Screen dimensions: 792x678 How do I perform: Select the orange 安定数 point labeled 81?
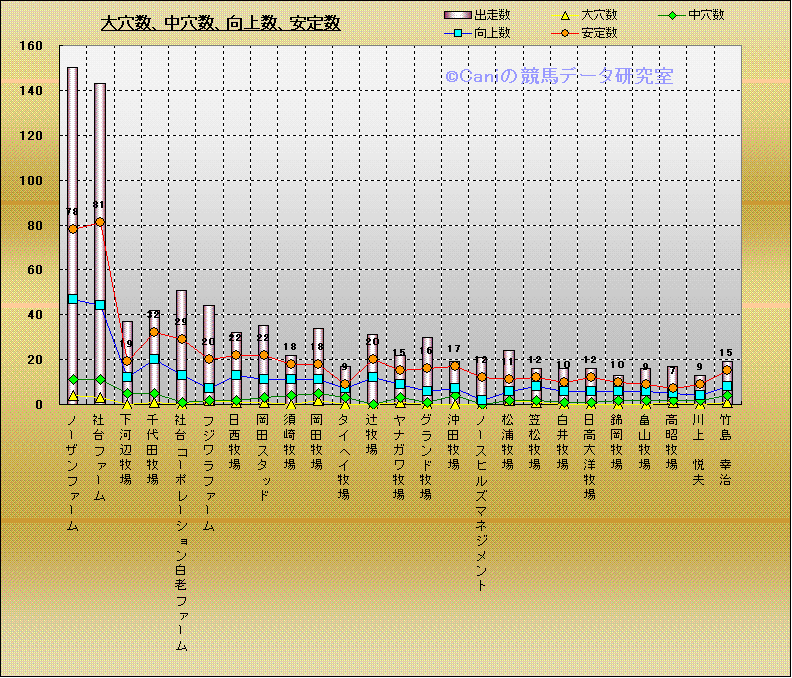point(100,222)
